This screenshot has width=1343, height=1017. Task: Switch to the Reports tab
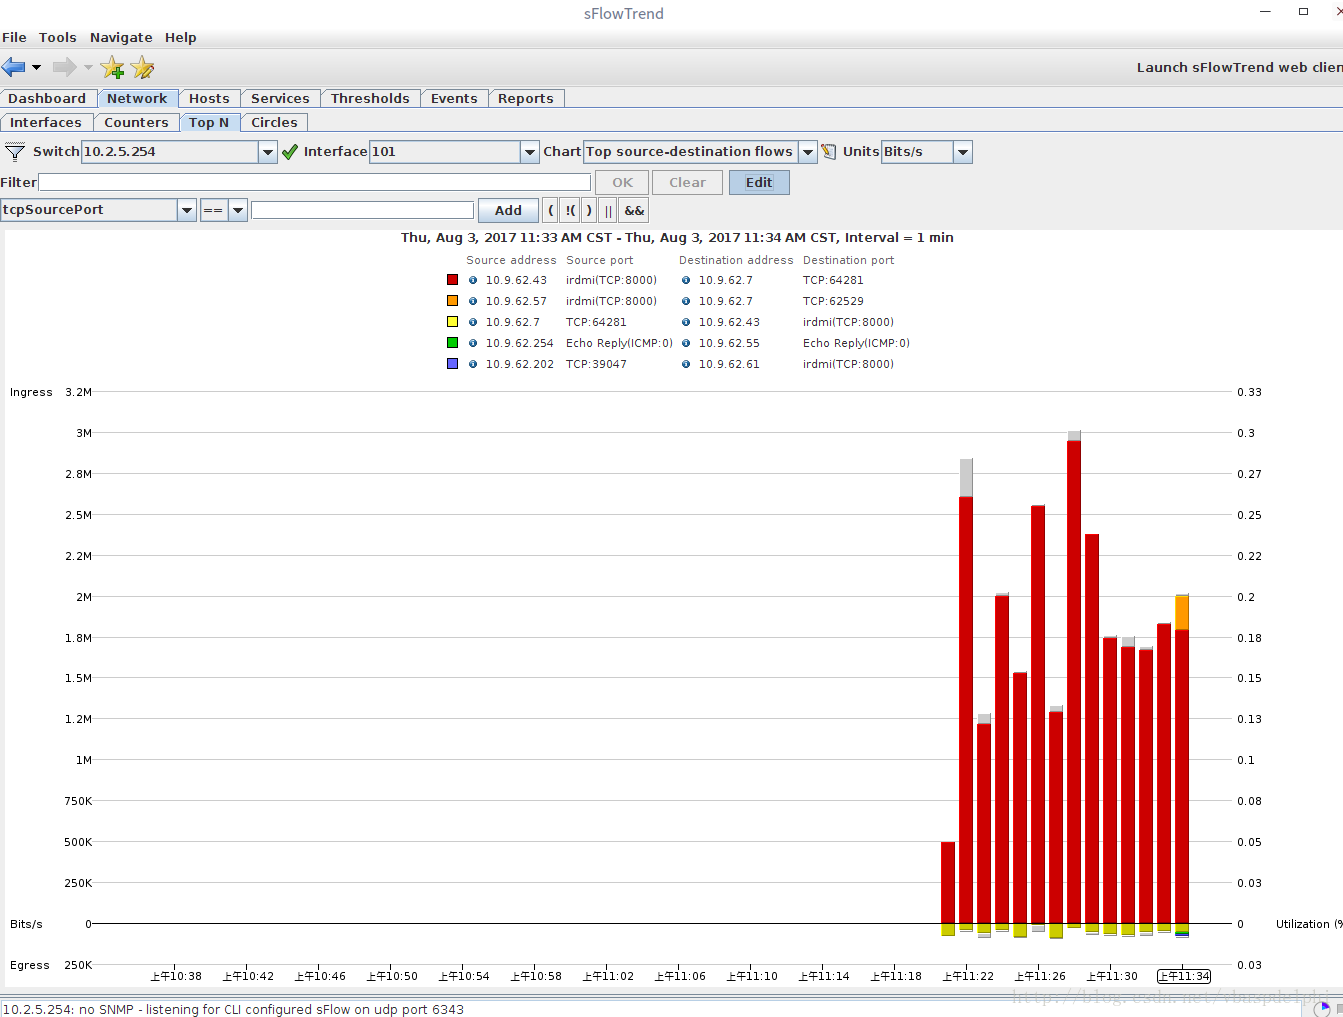526,98
